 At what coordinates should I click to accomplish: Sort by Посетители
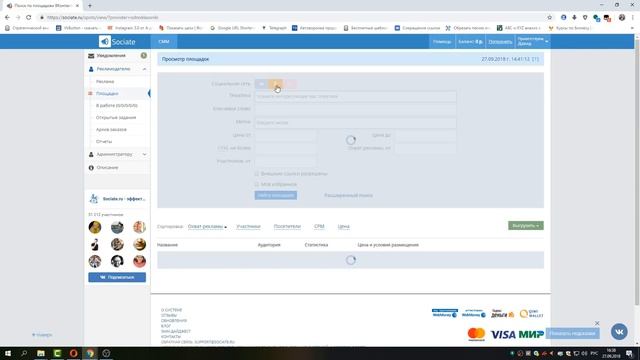click(x=287, y=227)
